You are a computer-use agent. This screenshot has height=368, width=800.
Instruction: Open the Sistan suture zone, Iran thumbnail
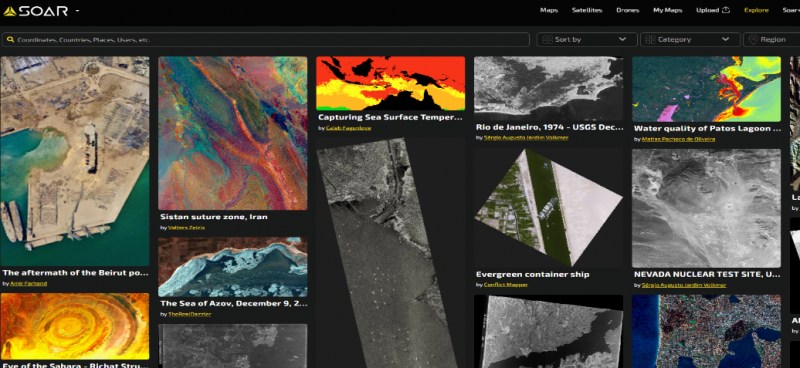tap(233, 133)
